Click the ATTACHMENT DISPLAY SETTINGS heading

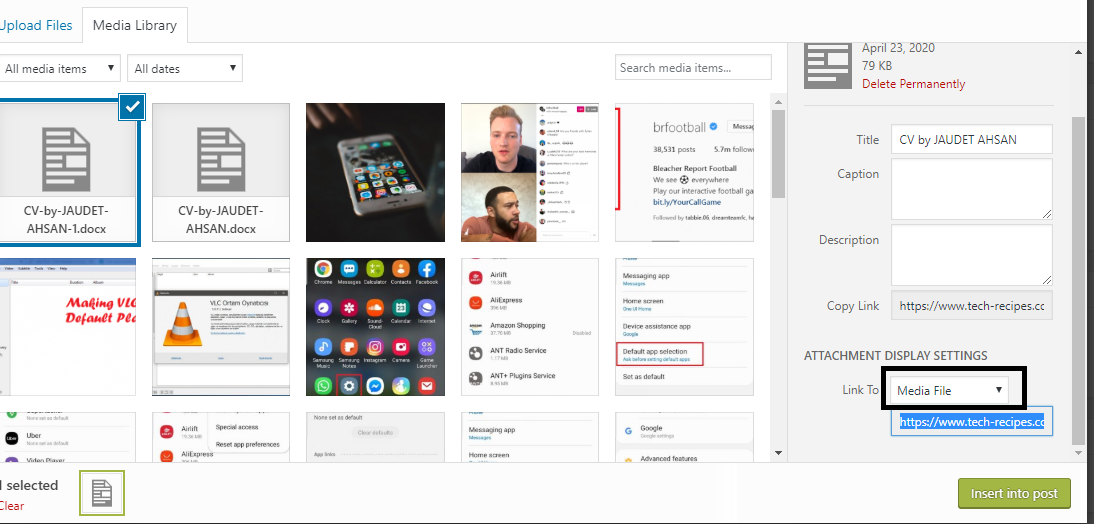pos(895,356)
